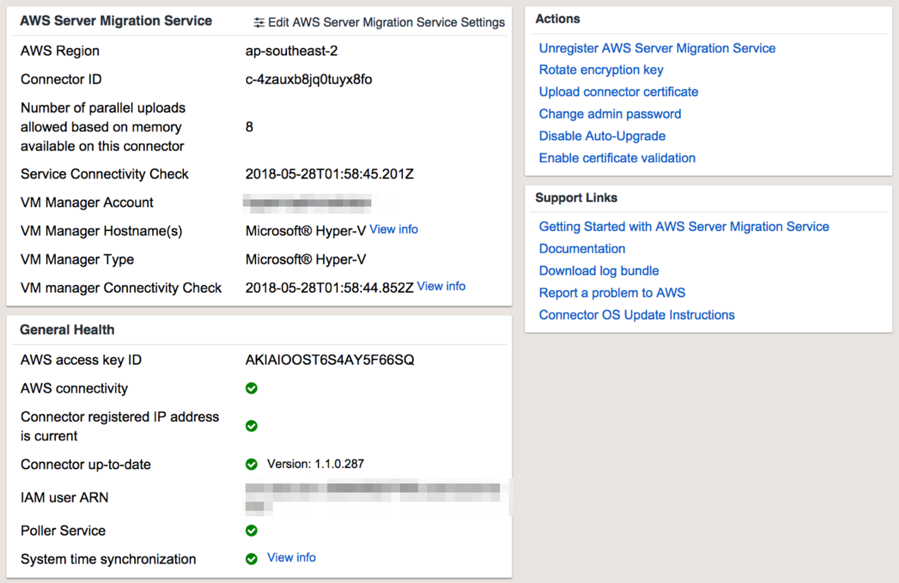Click View info next to VM Manager Hostname(s)
Image resolution: width=899 pixels, height=583 pixels.
tap(393, 229)
